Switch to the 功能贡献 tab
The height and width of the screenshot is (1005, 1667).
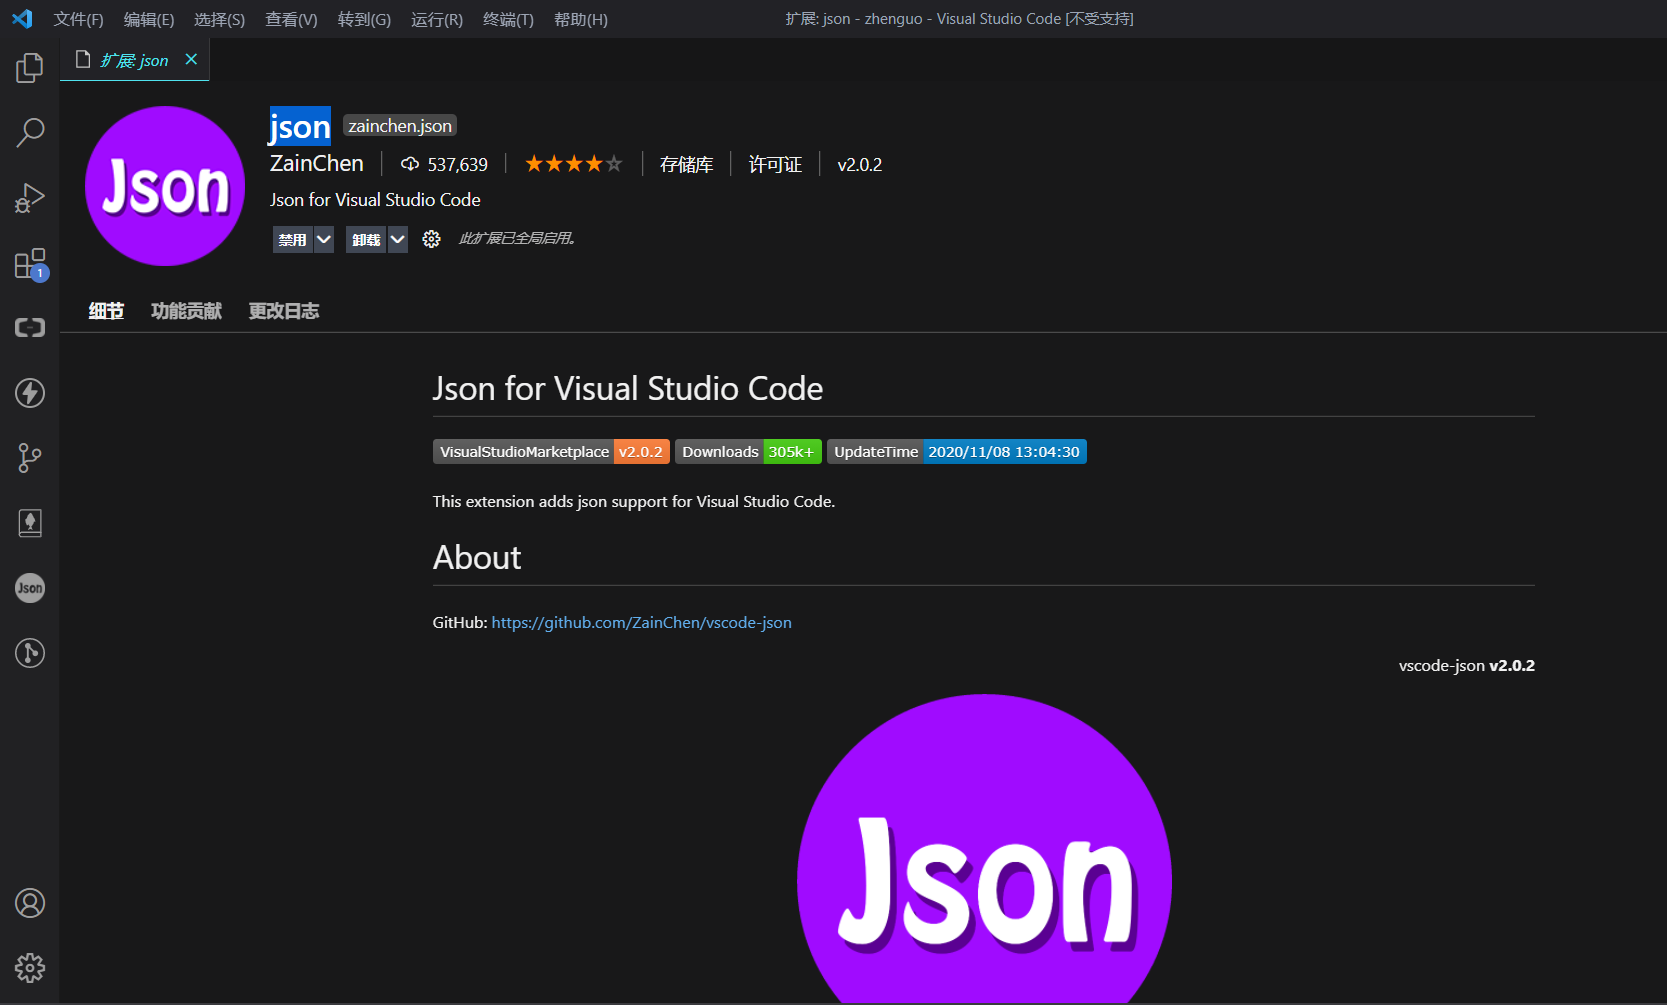[186, 311]
